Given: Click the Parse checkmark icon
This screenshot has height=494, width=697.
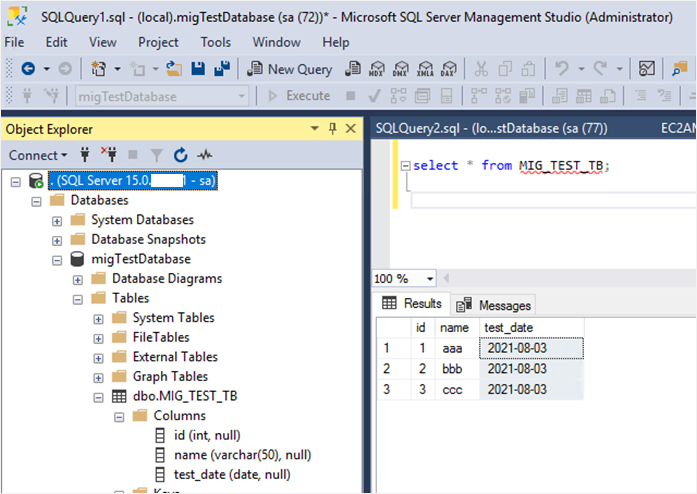Looking at the screenshot, I should [x=374, y=96].
